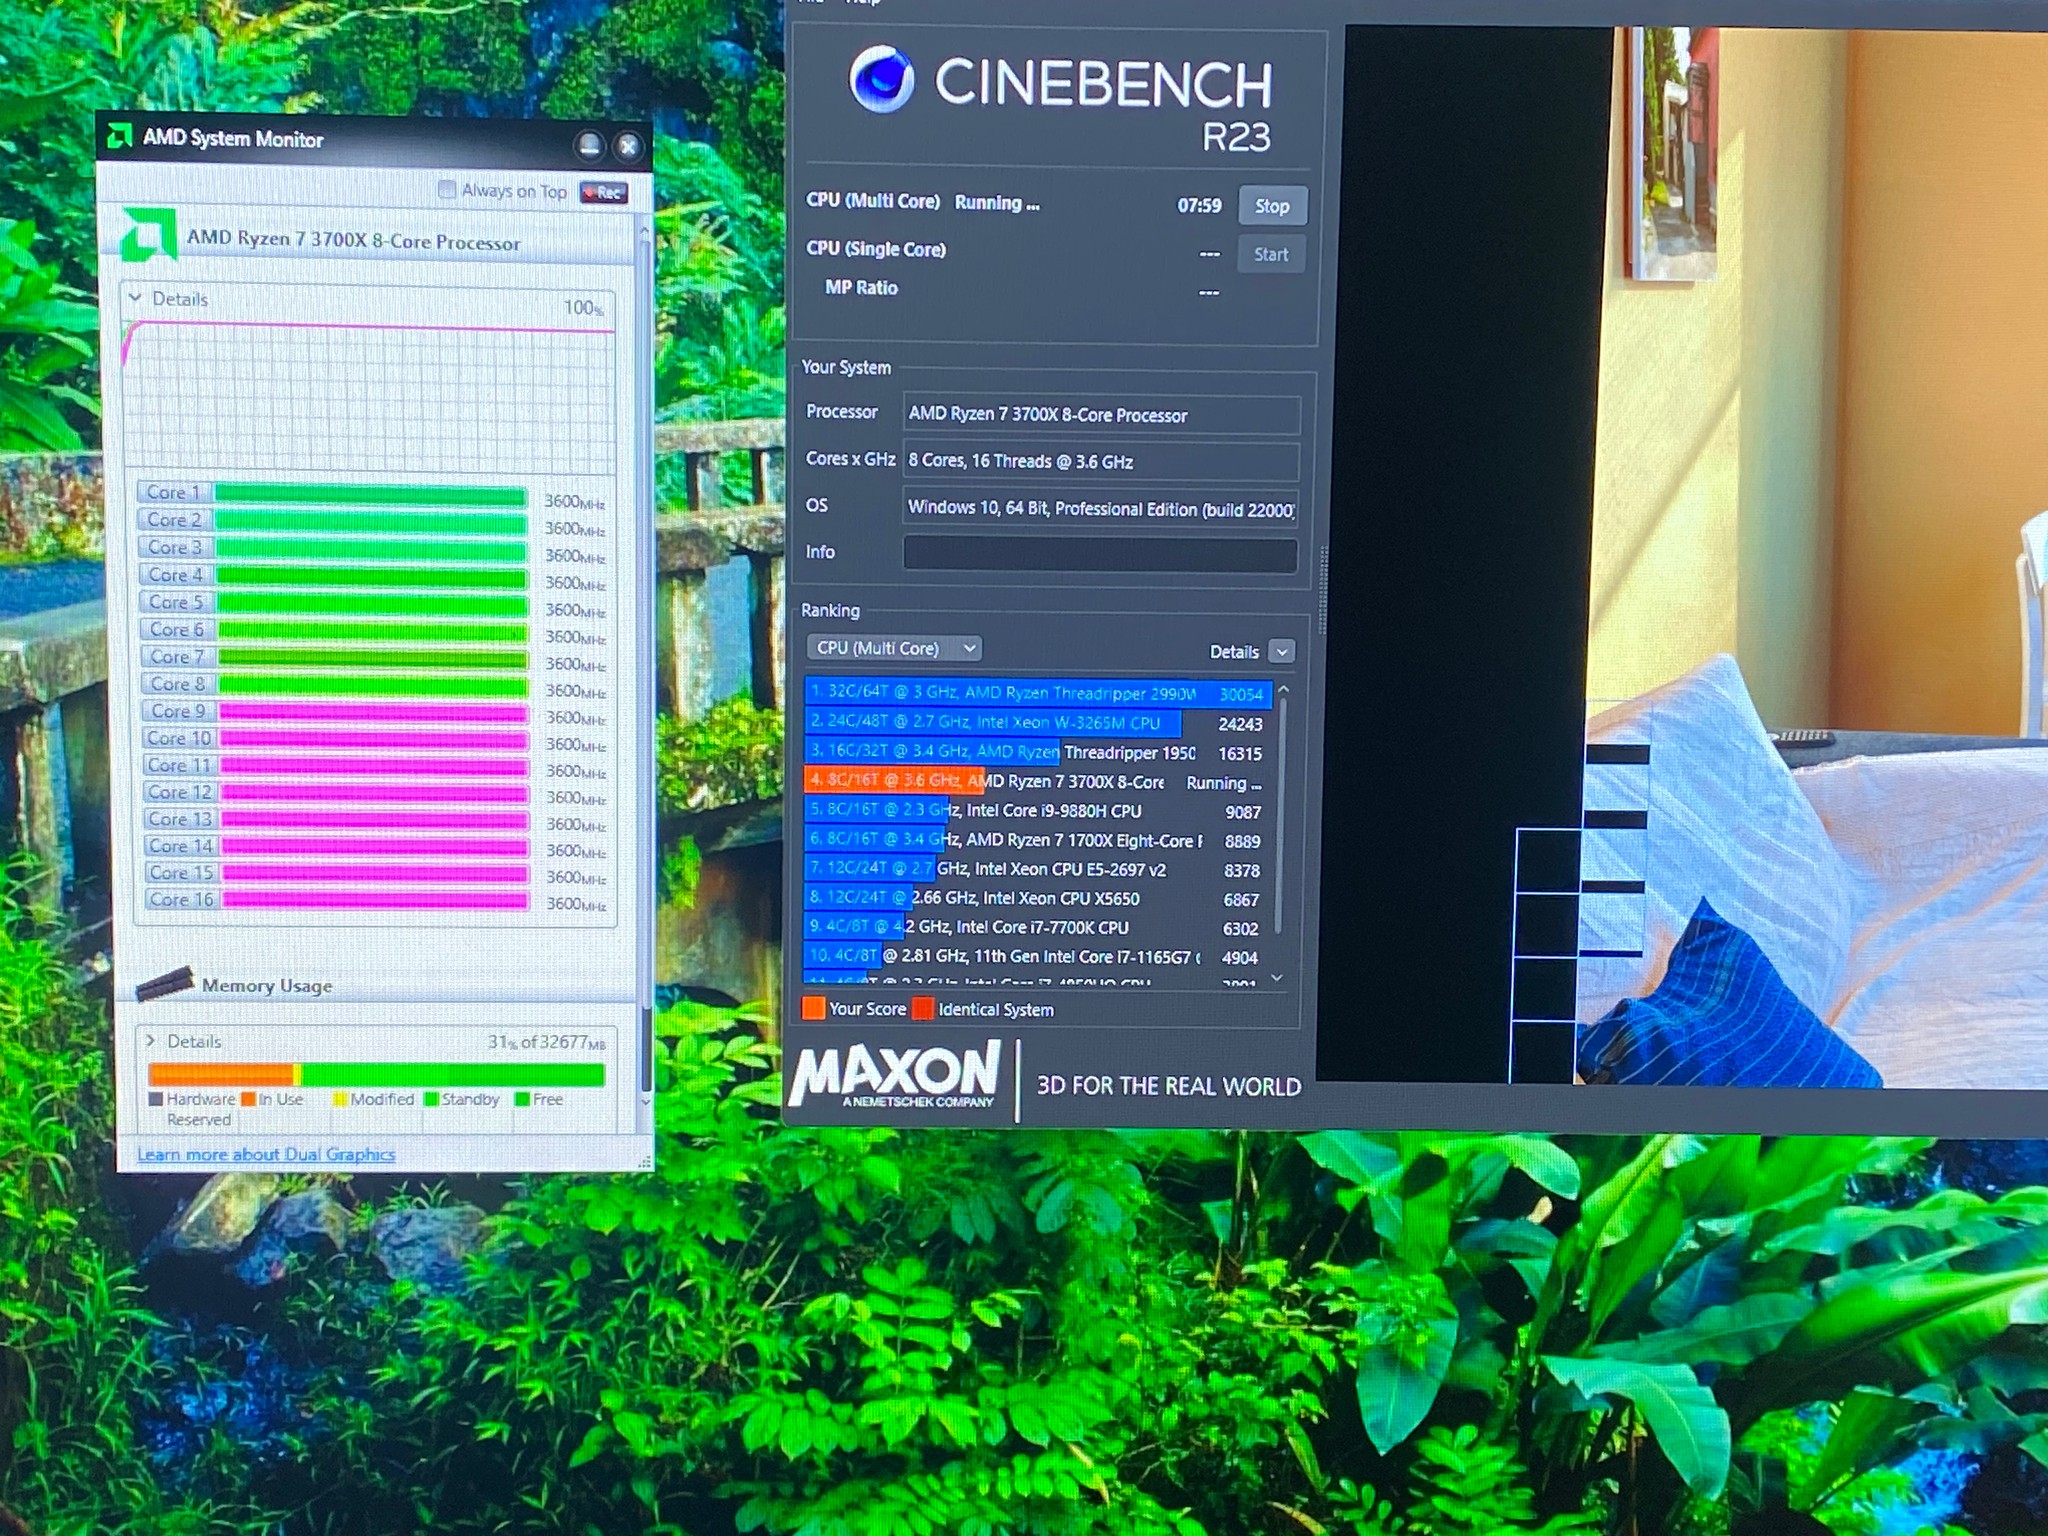Minimize AMD System Monitor window
The image size is (2048, 1536).
[589, 146]
